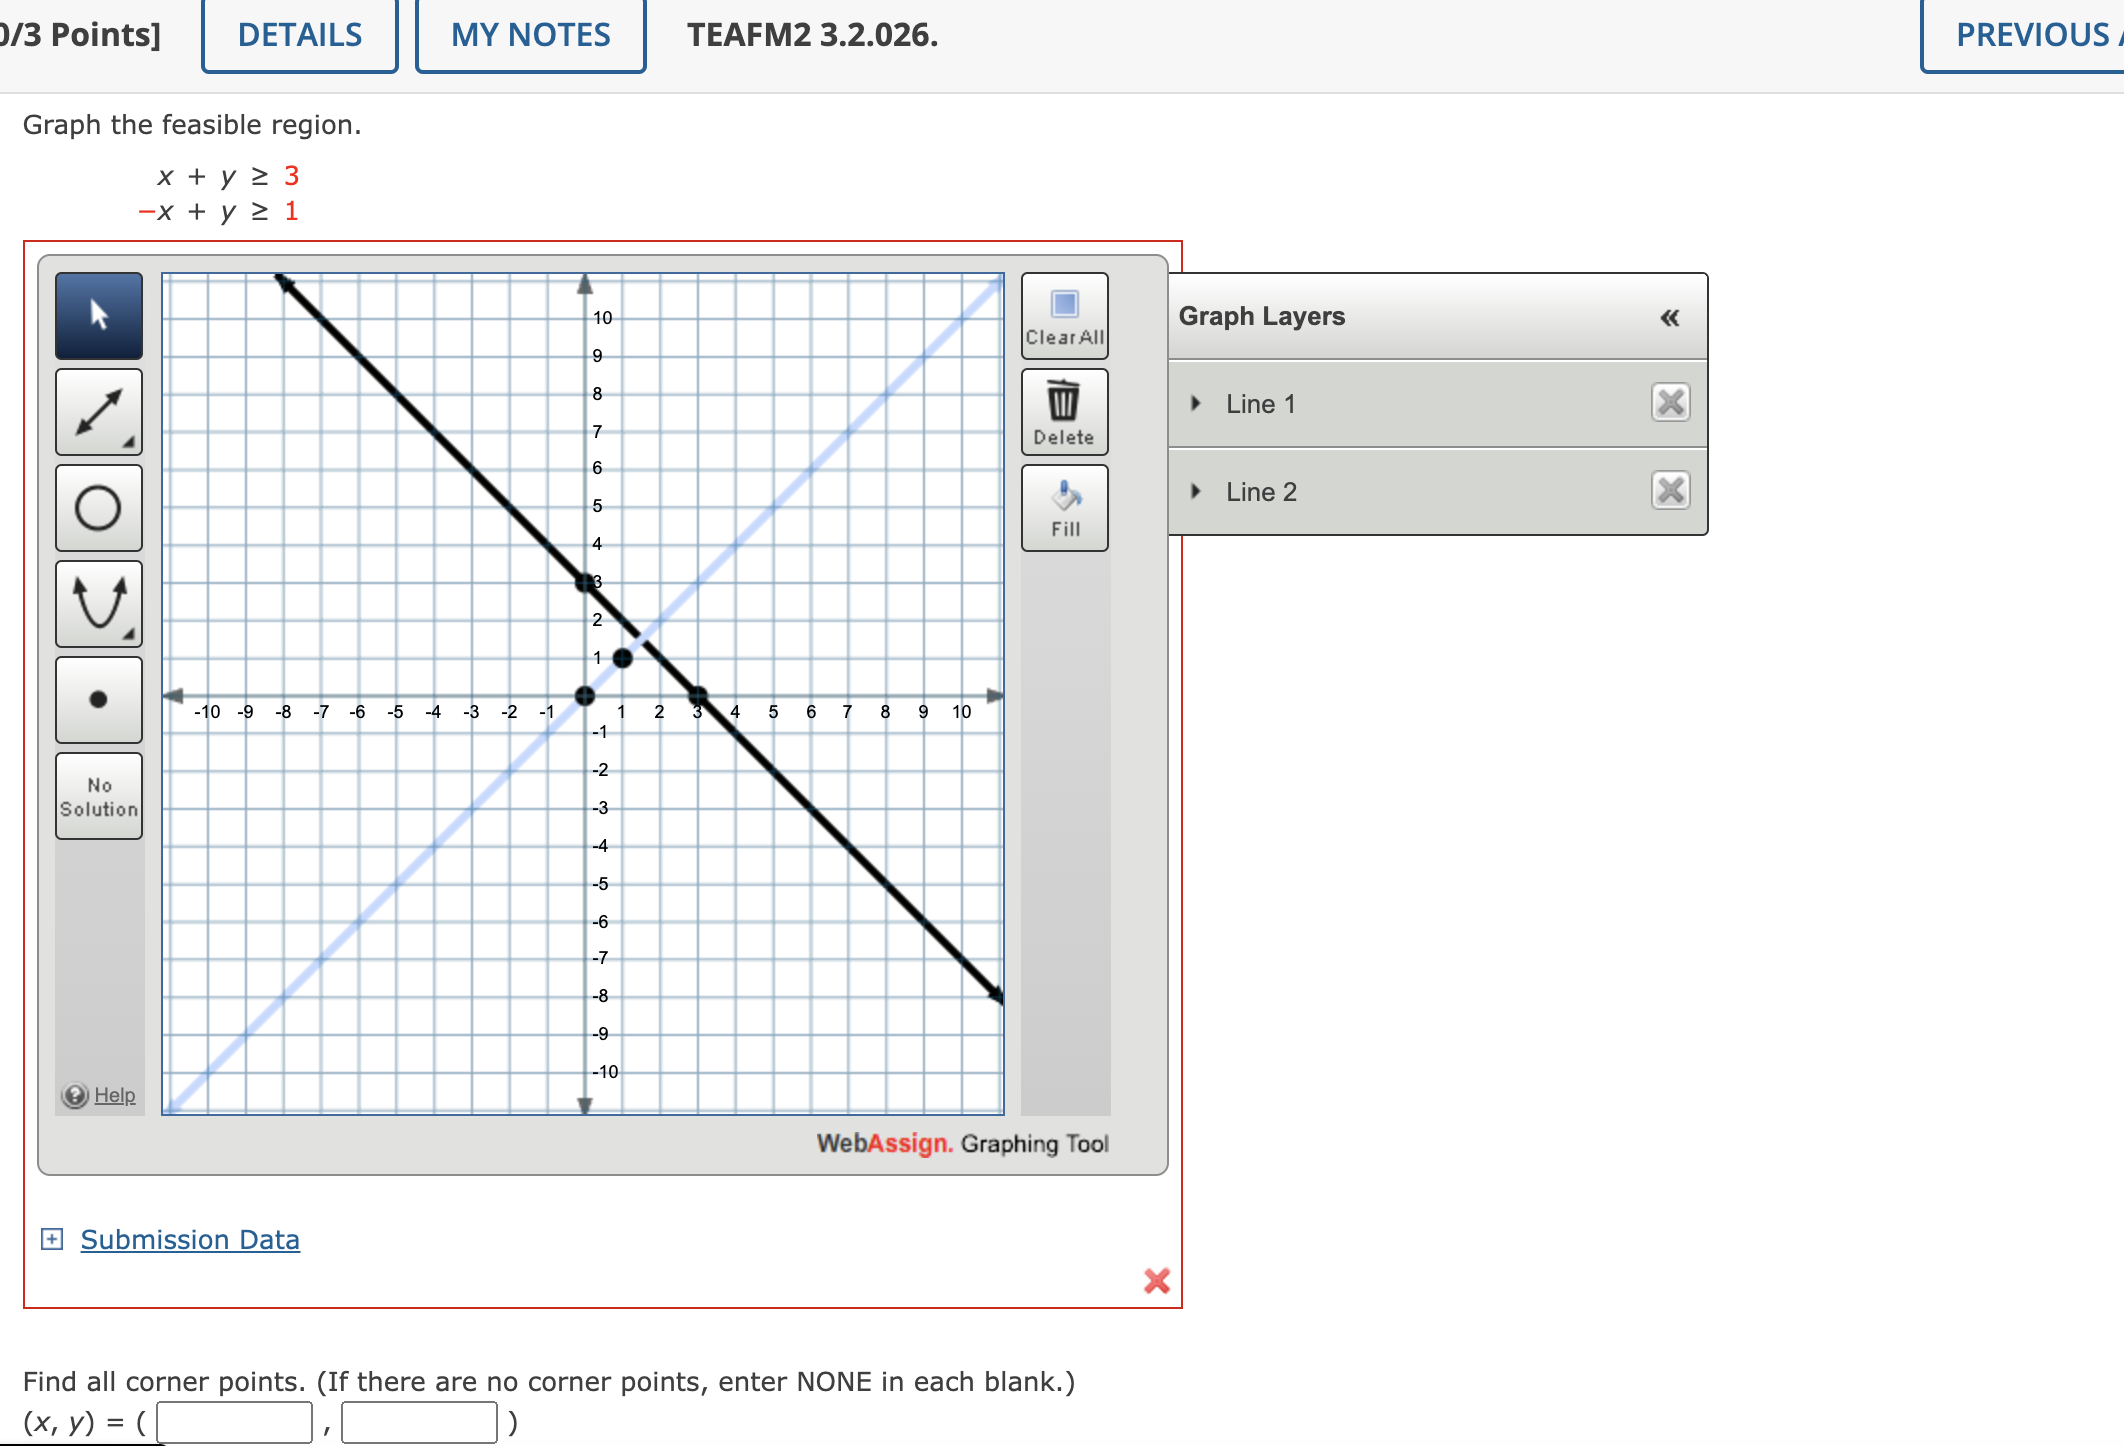Activate the Delete trash tool
The height and width of the screenshot is (1446, 2124).
tap(1063, 410)
